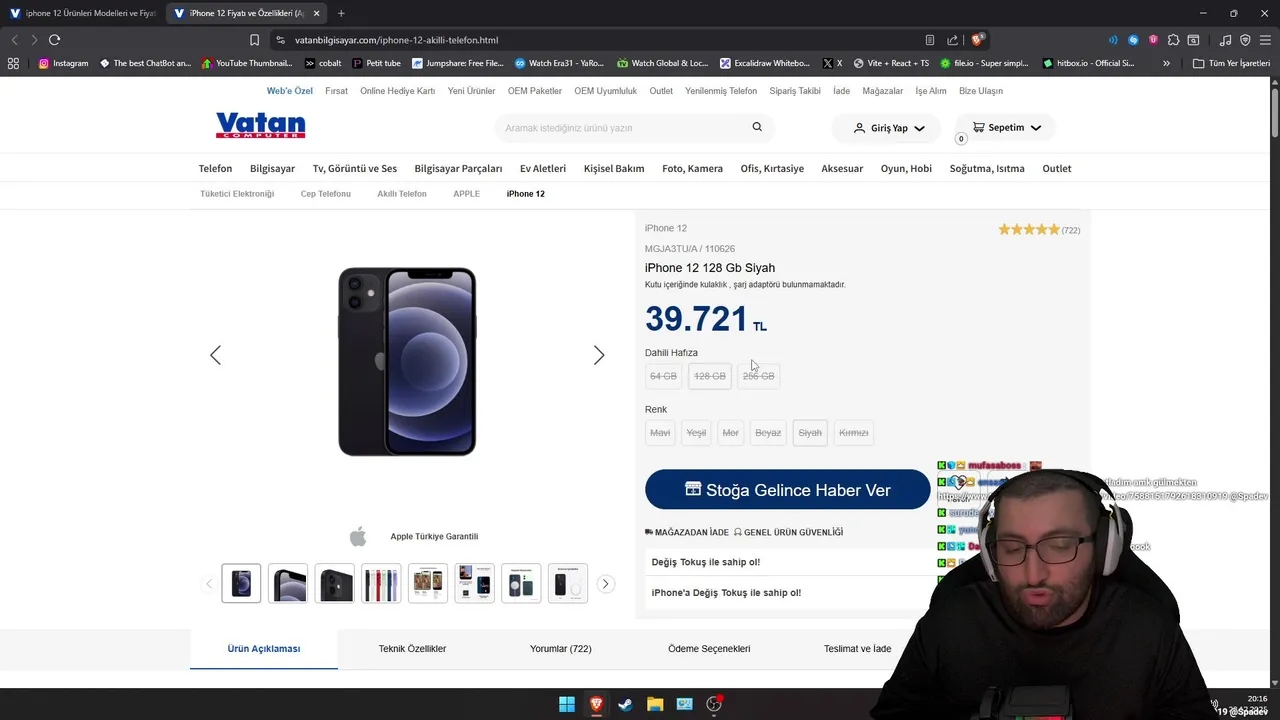The width and height of the screenshot is (1280, 720).
Task: Click the sidebar search panel icon in toolbar
Action: pos(1193,40)
